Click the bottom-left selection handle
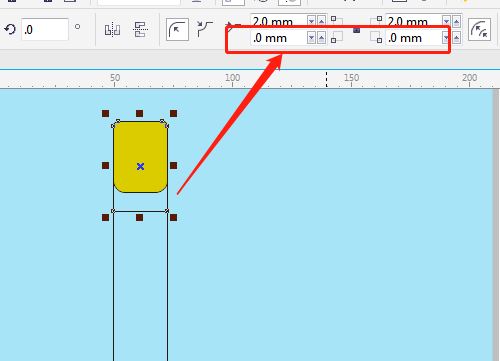The height and width of the screenshot is (361, 500). pyautogui.click(x=105, y=218)
